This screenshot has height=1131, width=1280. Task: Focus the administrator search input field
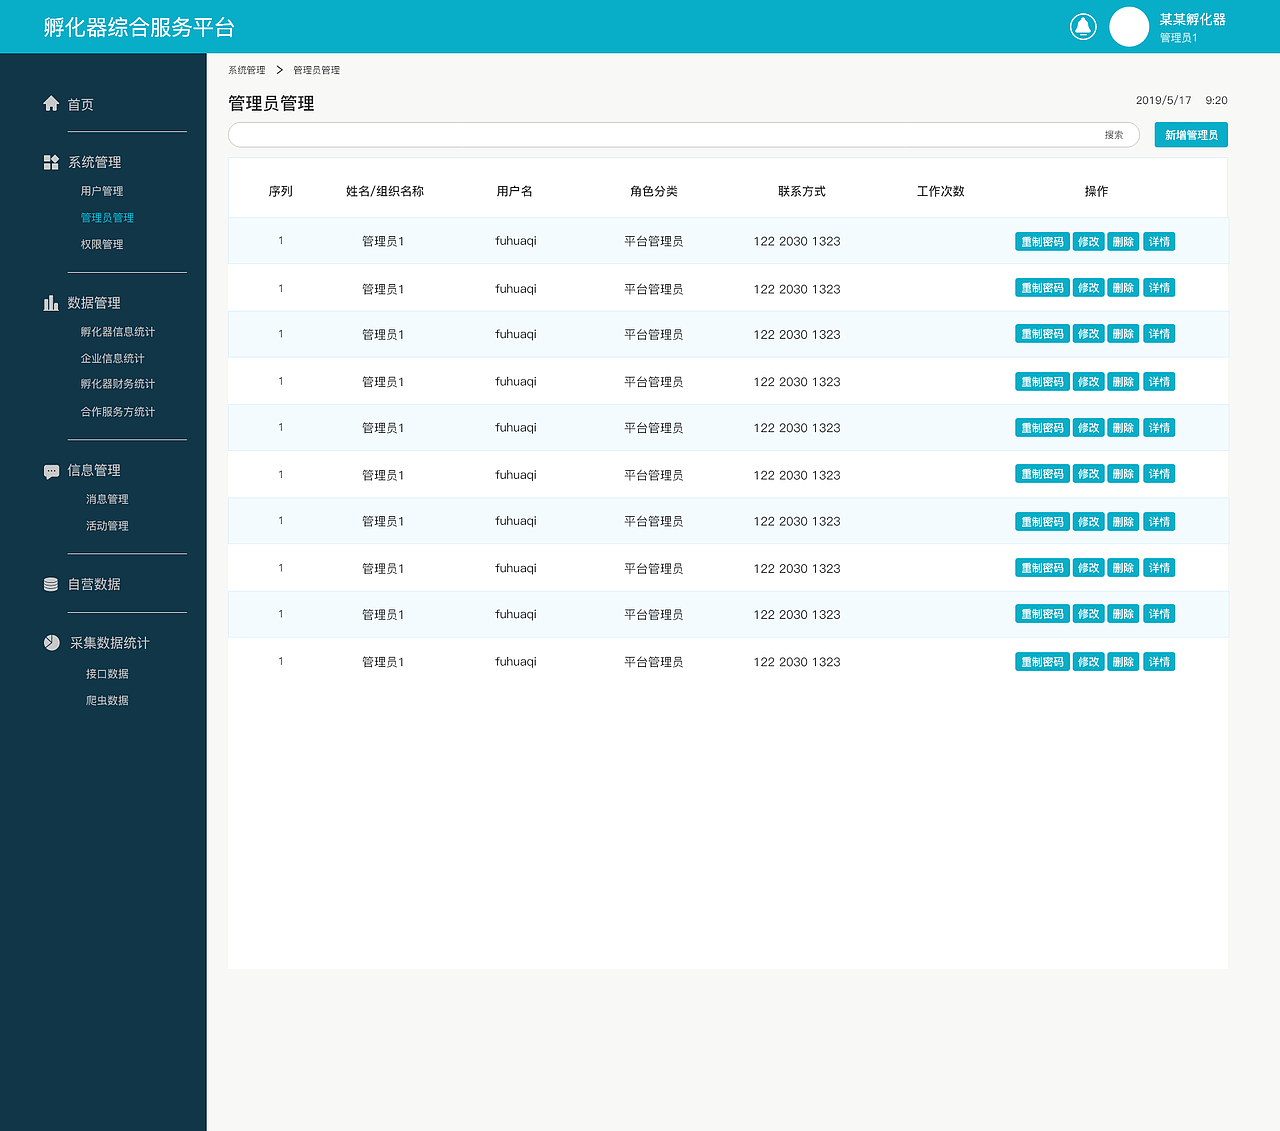click(684, 135)
